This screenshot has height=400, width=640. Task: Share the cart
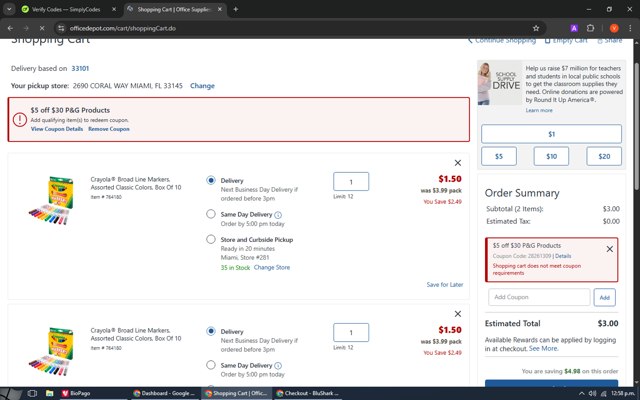point(610,40)
